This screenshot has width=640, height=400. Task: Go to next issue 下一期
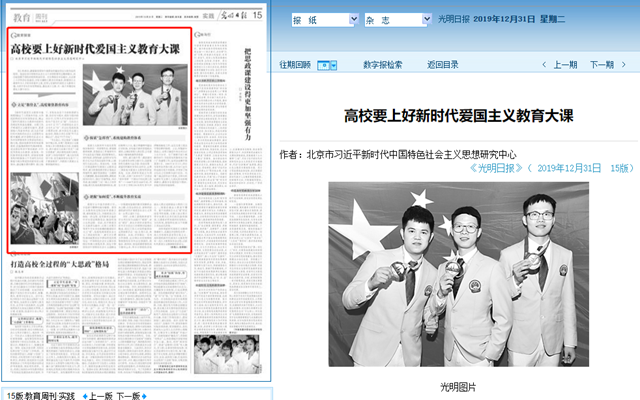600,65
